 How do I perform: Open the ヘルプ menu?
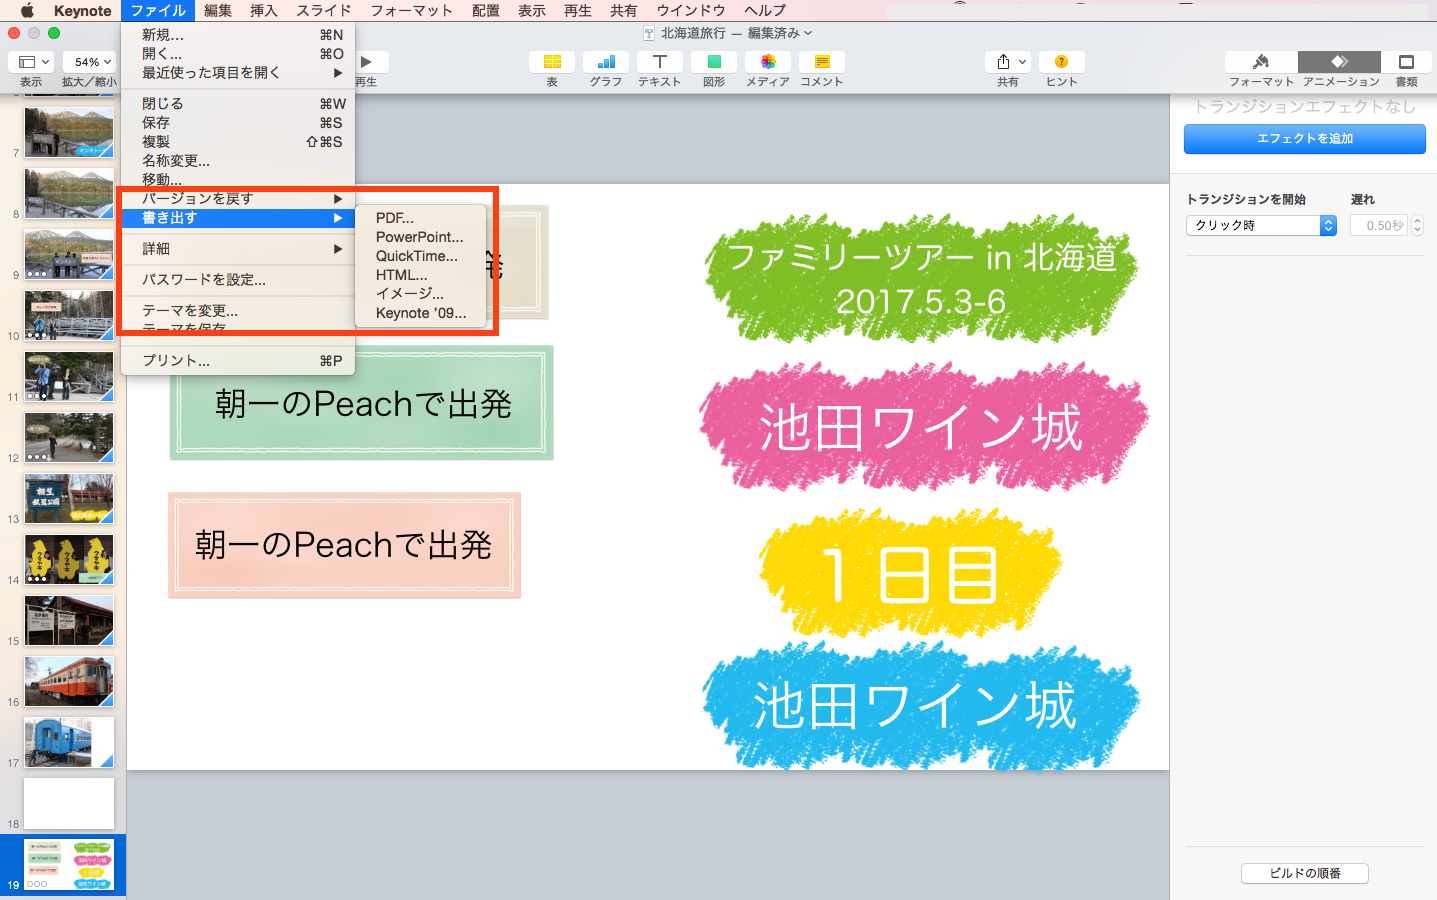(765, 11)
